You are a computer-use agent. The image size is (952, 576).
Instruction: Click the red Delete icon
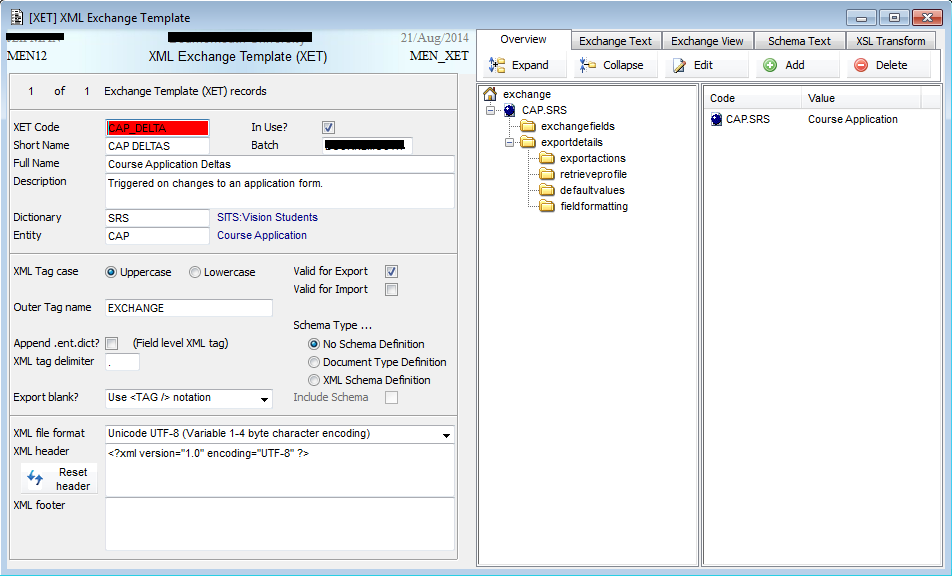coord(860,65)
